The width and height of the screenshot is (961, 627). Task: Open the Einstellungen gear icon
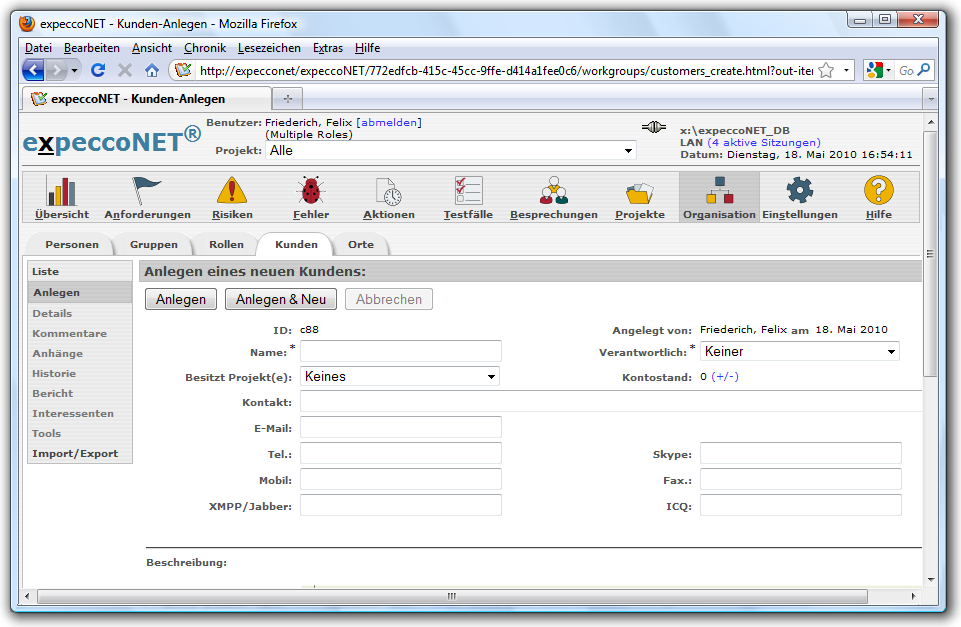pos(799,191)
